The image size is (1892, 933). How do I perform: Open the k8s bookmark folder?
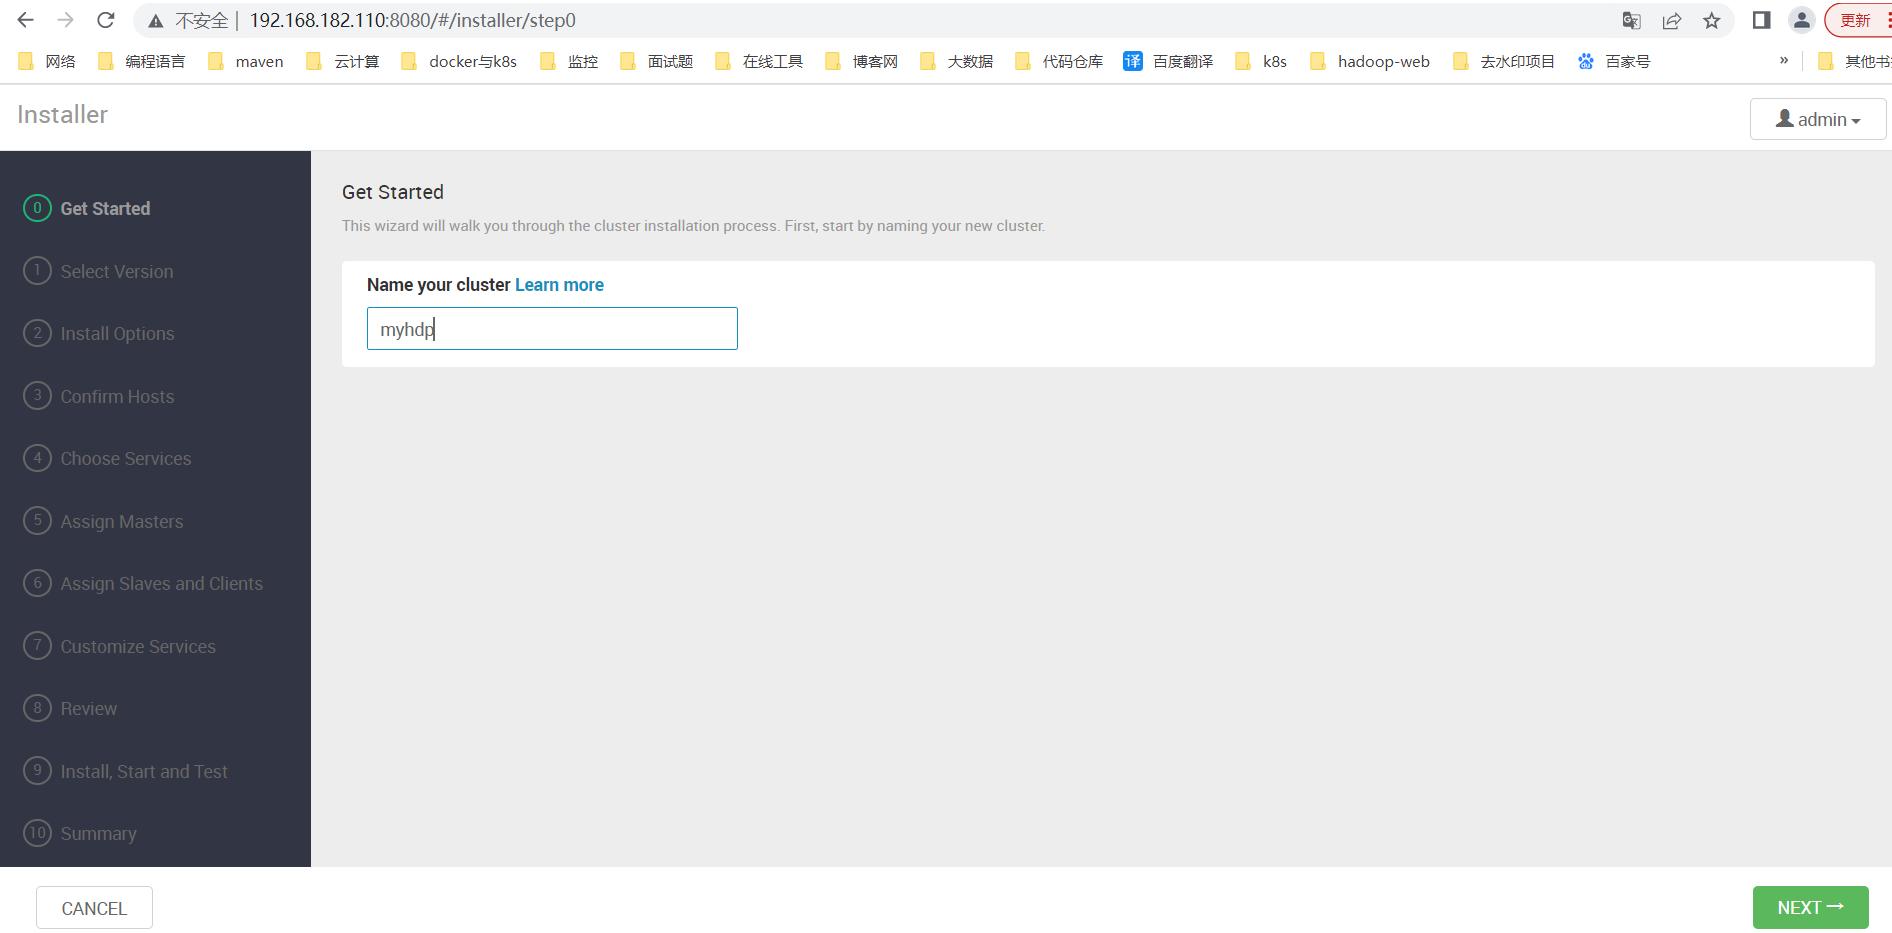1261,61
